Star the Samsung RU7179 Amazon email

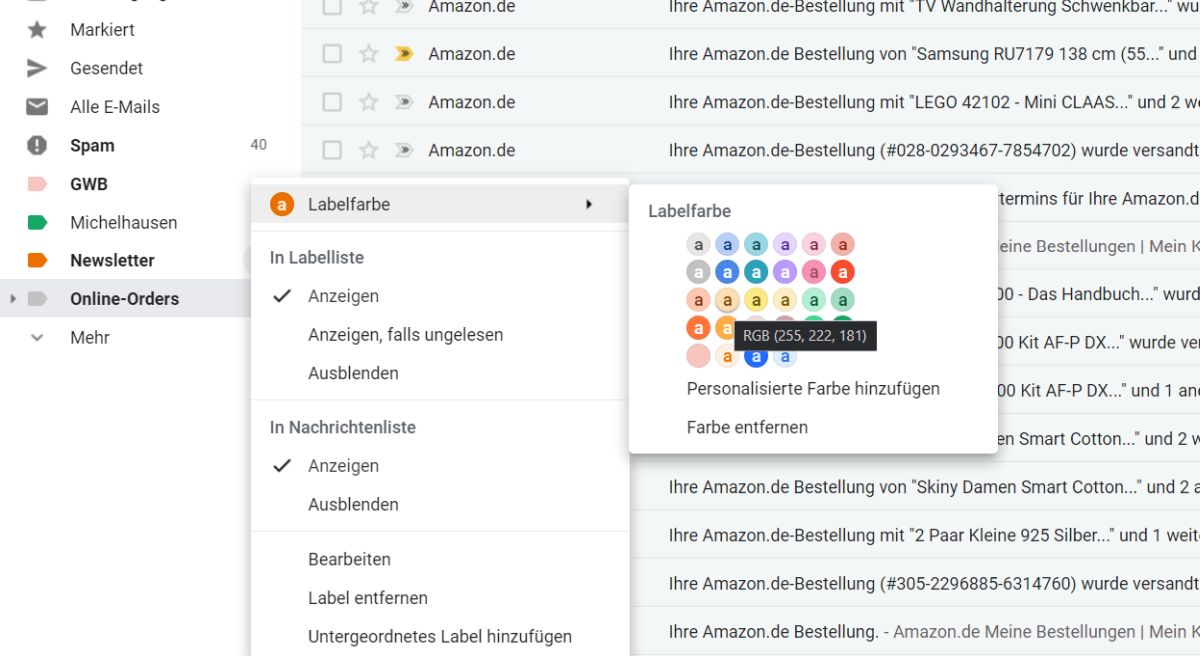click(369, 54)
